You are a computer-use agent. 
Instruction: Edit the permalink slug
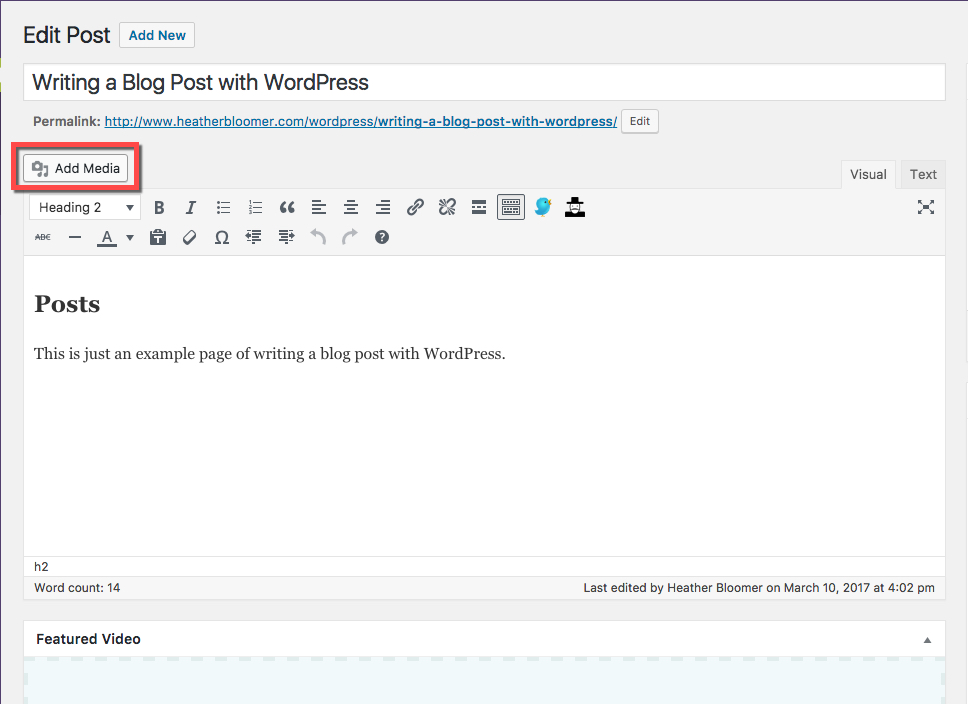(640, 121)
